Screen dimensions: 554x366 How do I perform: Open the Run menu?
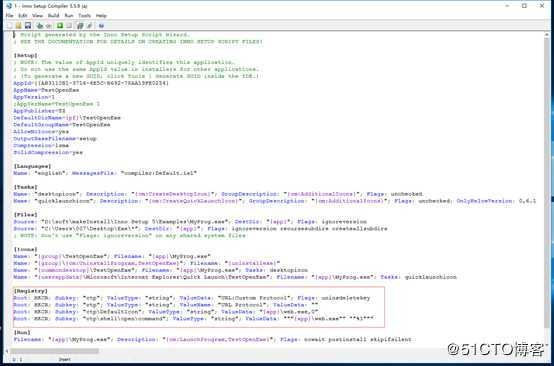[x=69, y=16]
